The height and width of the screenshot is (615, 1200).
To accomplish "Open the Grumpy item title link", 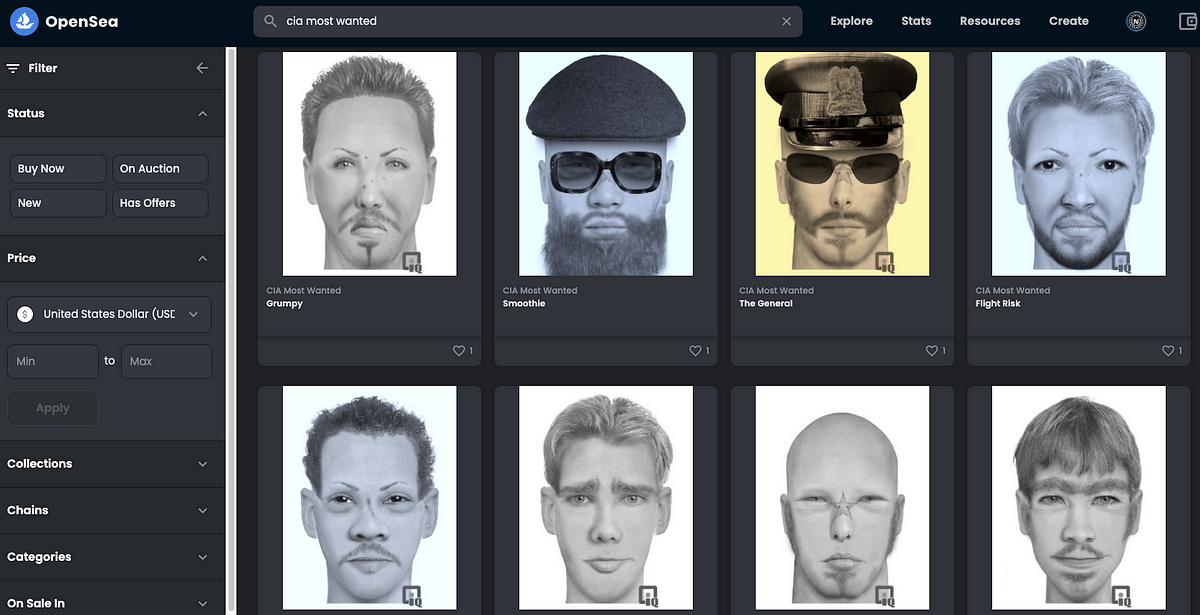I will [x=284, y=303].
